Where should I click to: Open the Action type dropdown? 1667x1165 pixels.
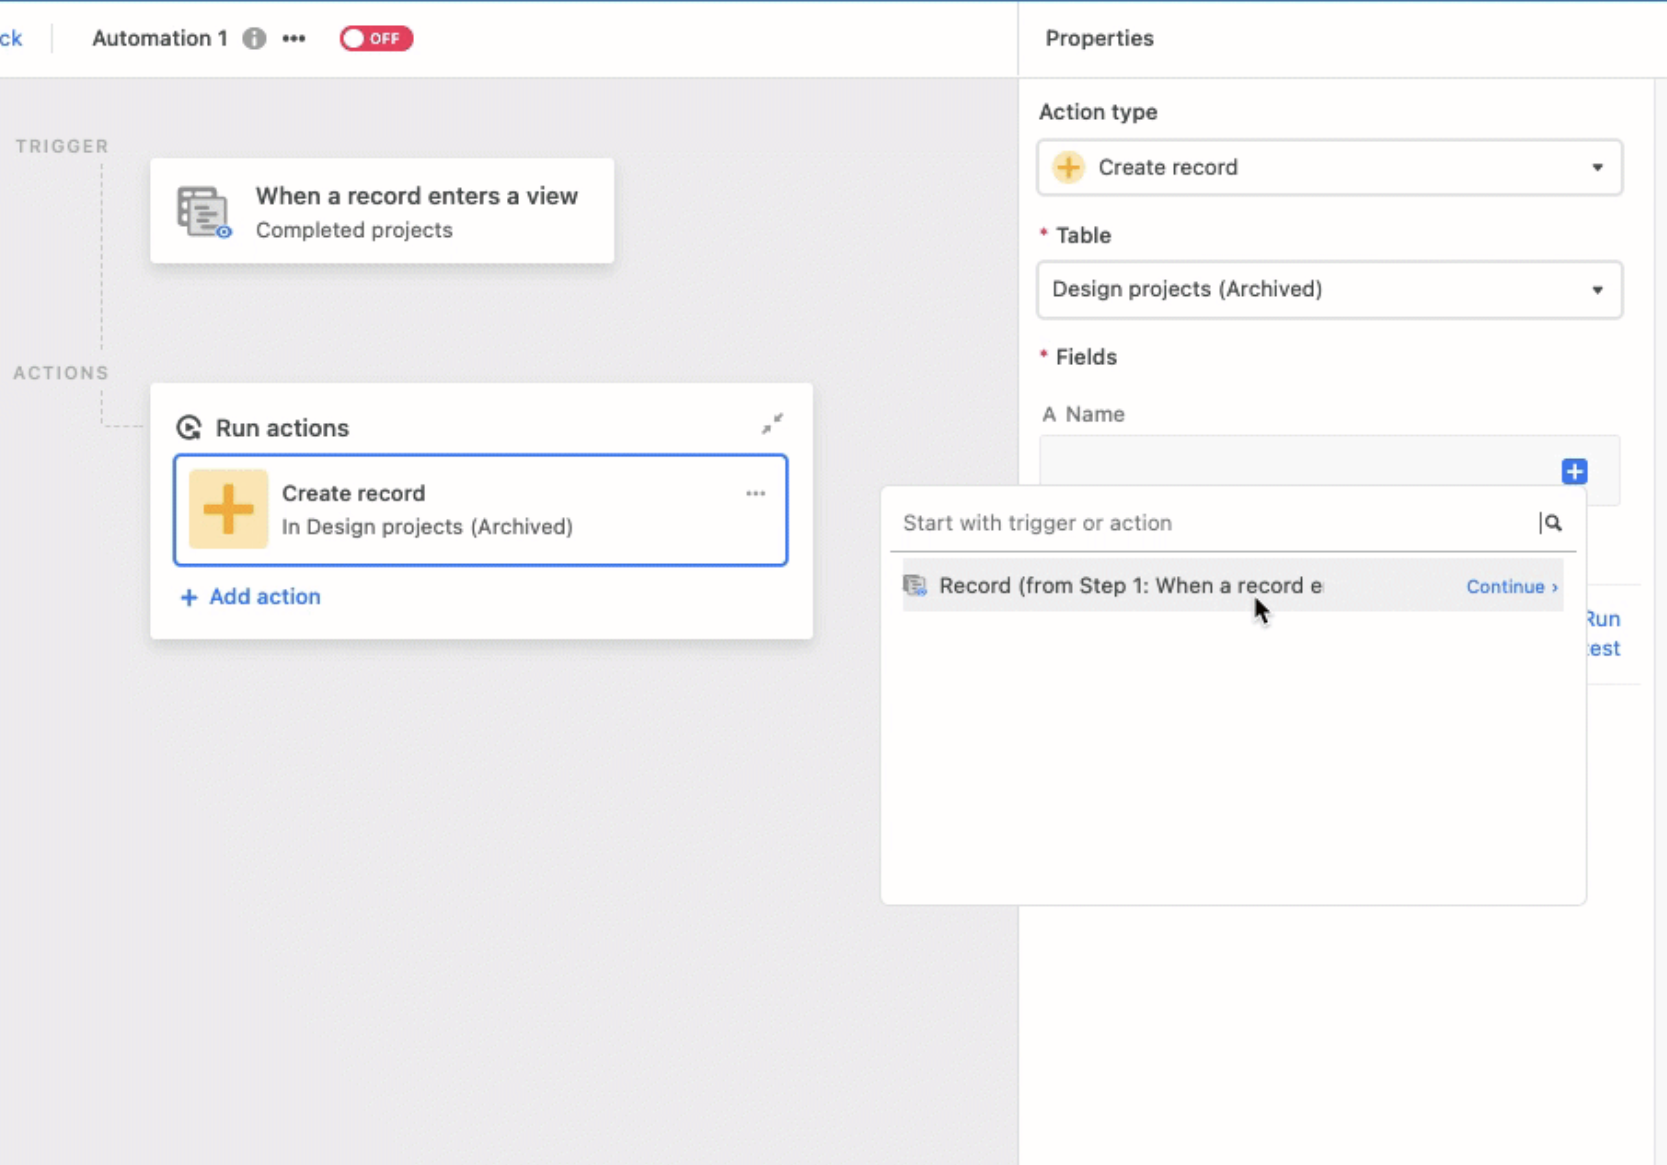pyautogui.click(x=1329, y=167)
